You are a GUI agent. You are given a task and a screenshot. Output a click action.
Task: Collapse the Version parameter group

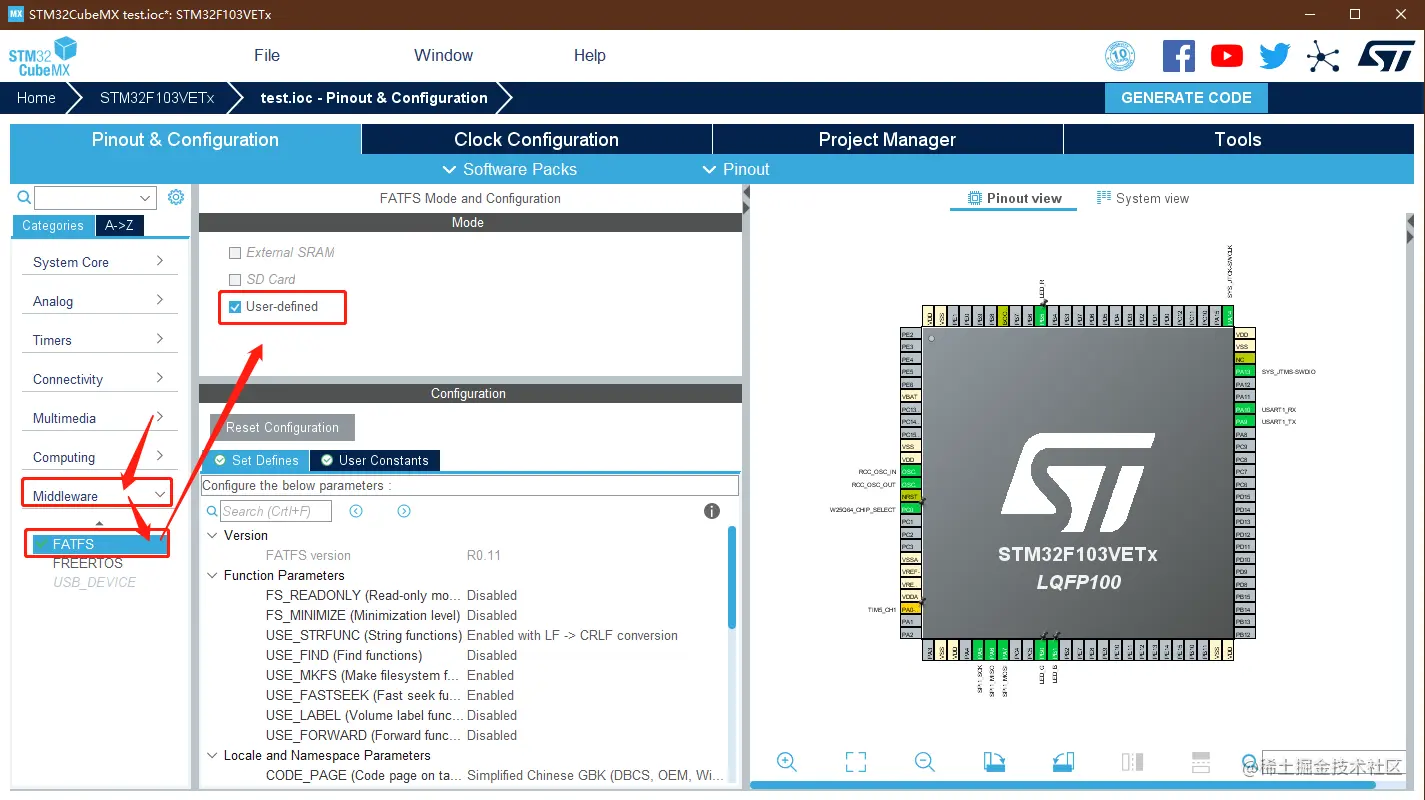tap(212, 536)
